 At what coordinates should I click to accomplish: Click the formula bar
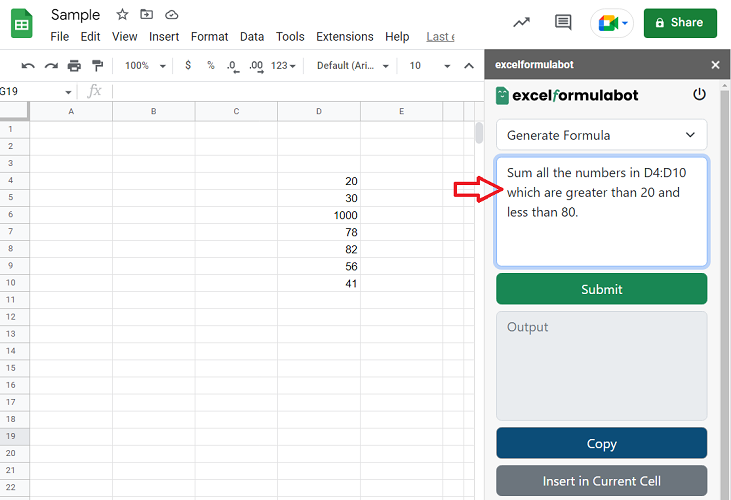pos(296,91)
